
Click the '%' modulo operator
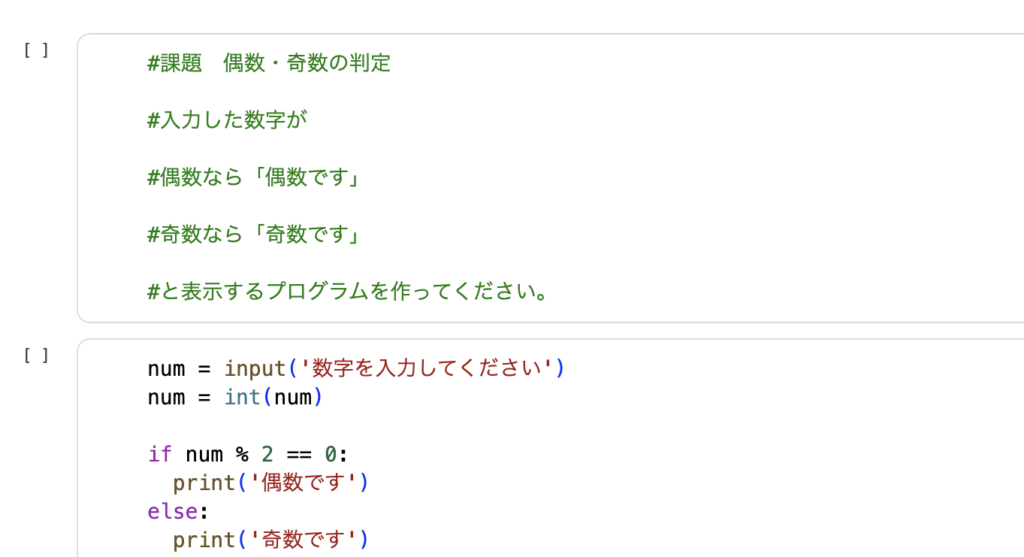click(242, 454)
